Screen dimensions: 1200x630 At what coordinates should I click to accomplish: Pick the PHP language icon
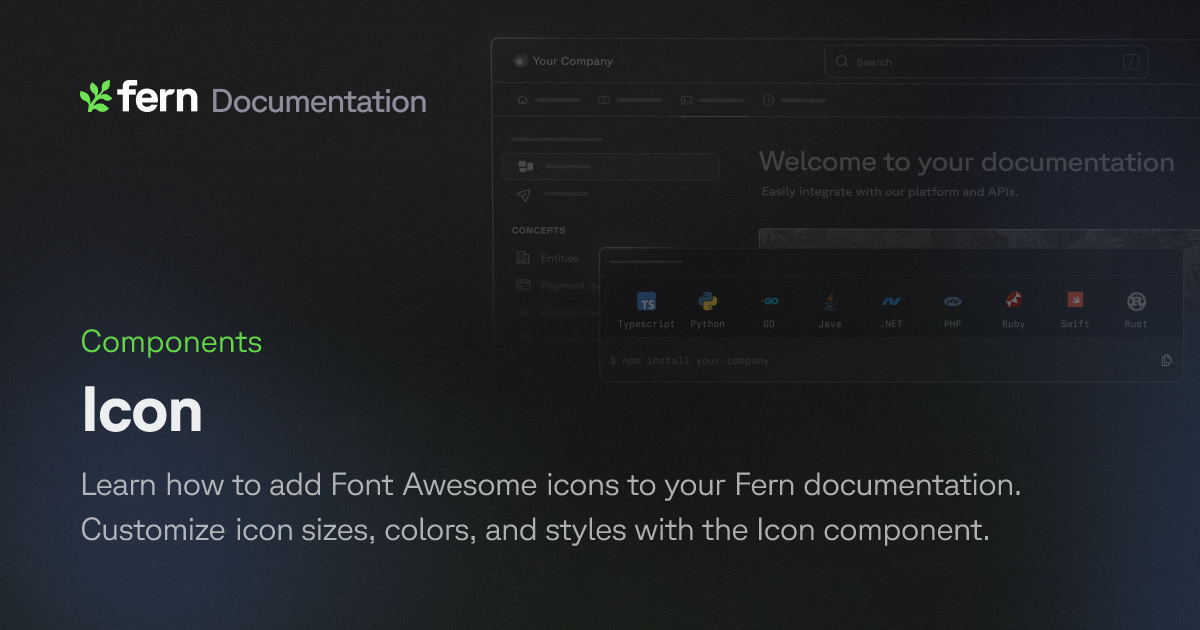pos(953,301)
